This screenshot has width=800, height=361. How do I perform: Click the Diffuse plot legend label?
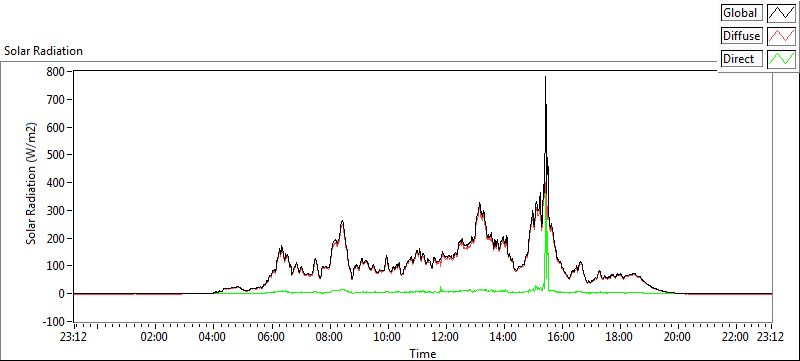(742, 36)
